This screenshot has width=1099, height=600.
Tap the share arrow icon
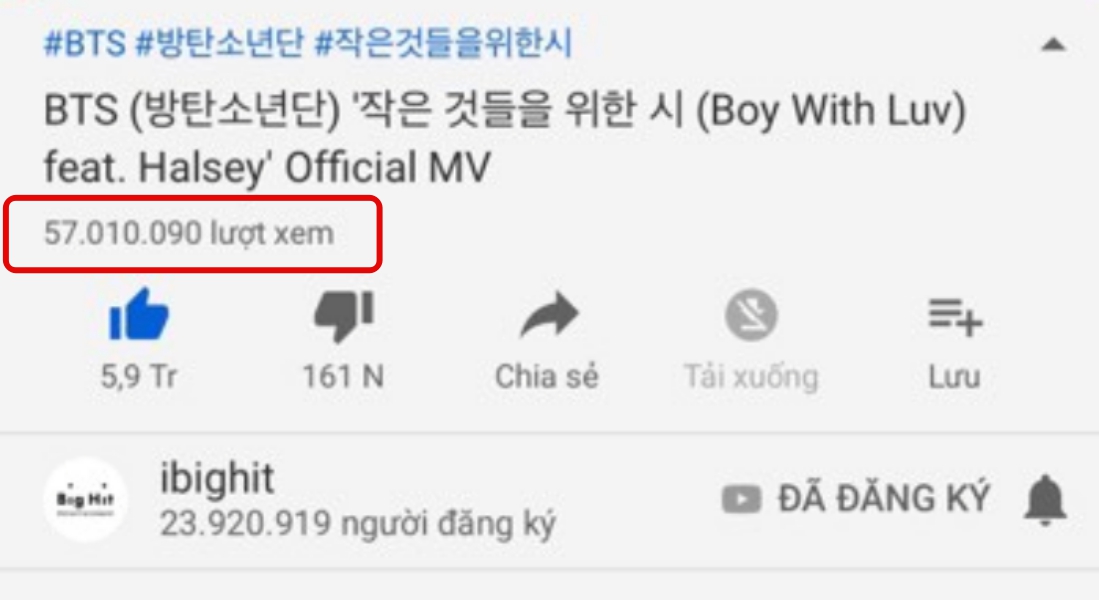(x=549, y=315)
